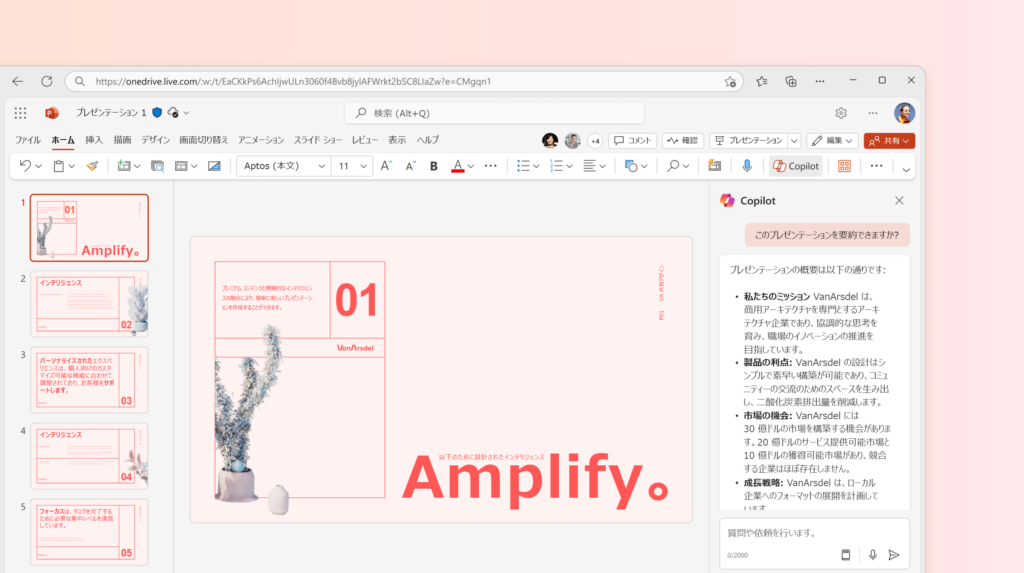The image size is (1024, 573).
Task: Click the slide search magnifier icon
Action: [157, 166]
